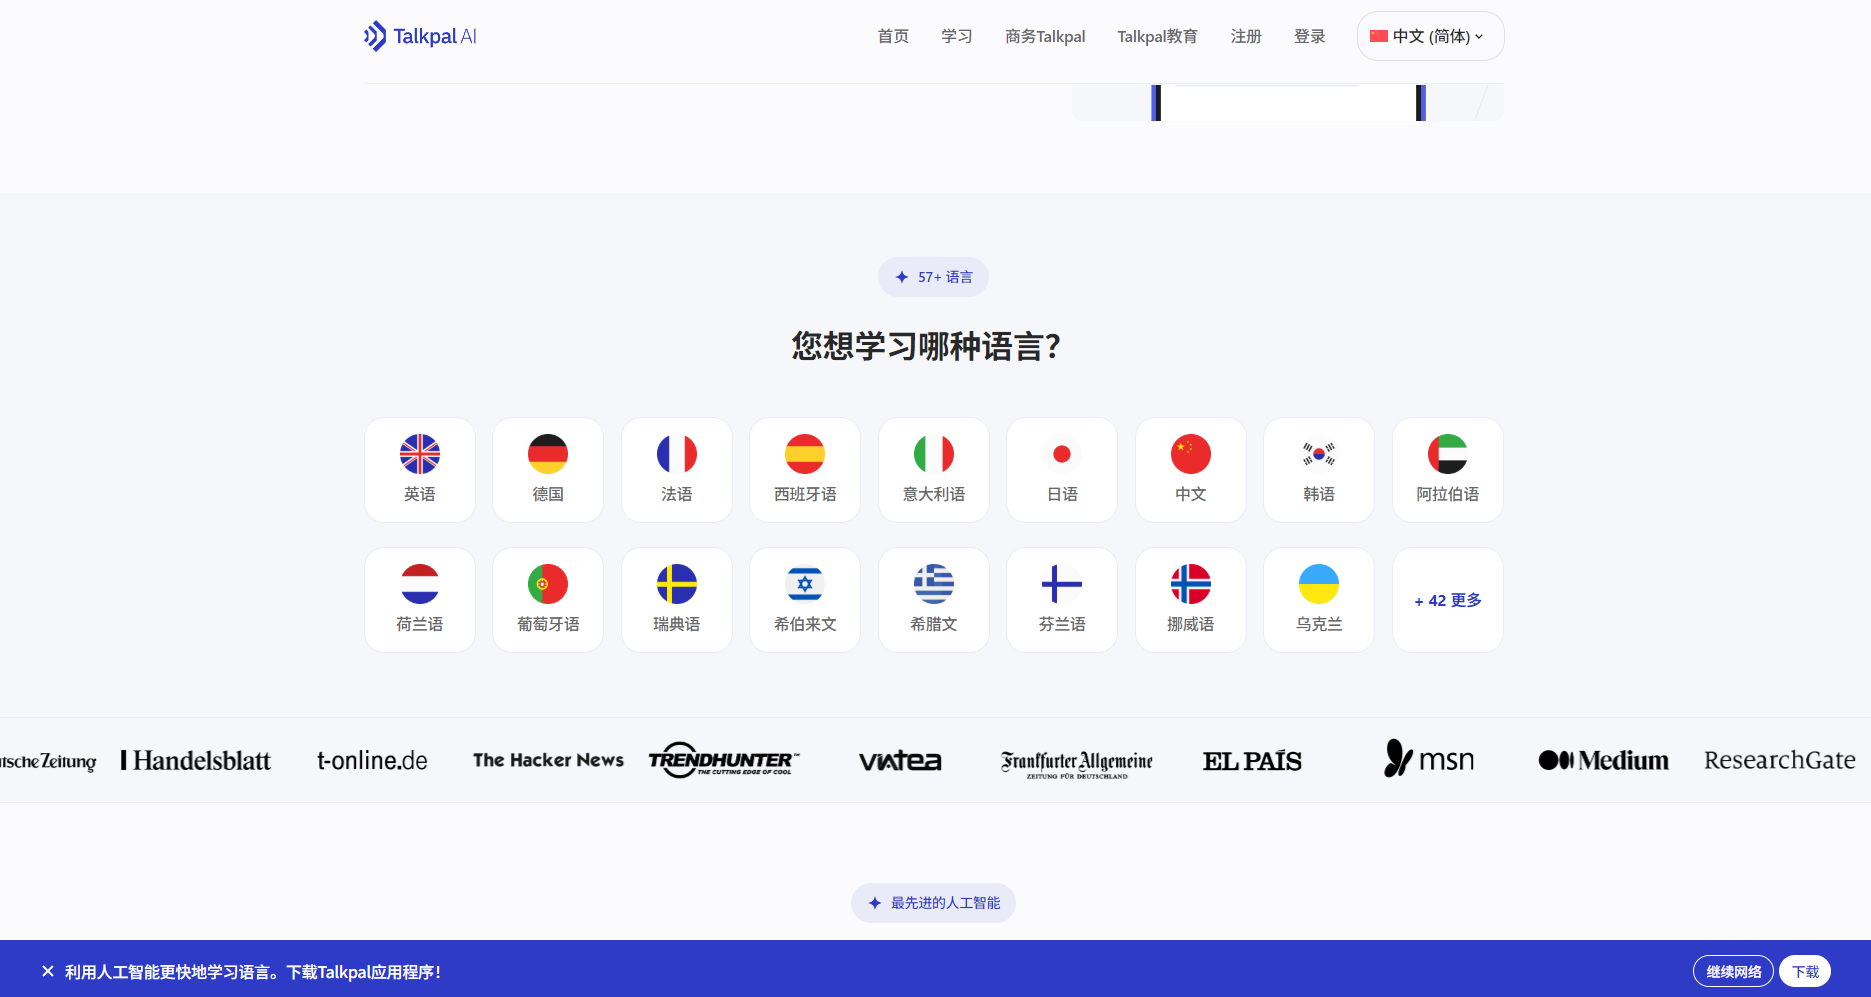Click the 注册 sign-up link

pyautogui.click(x=1246, y=36)
